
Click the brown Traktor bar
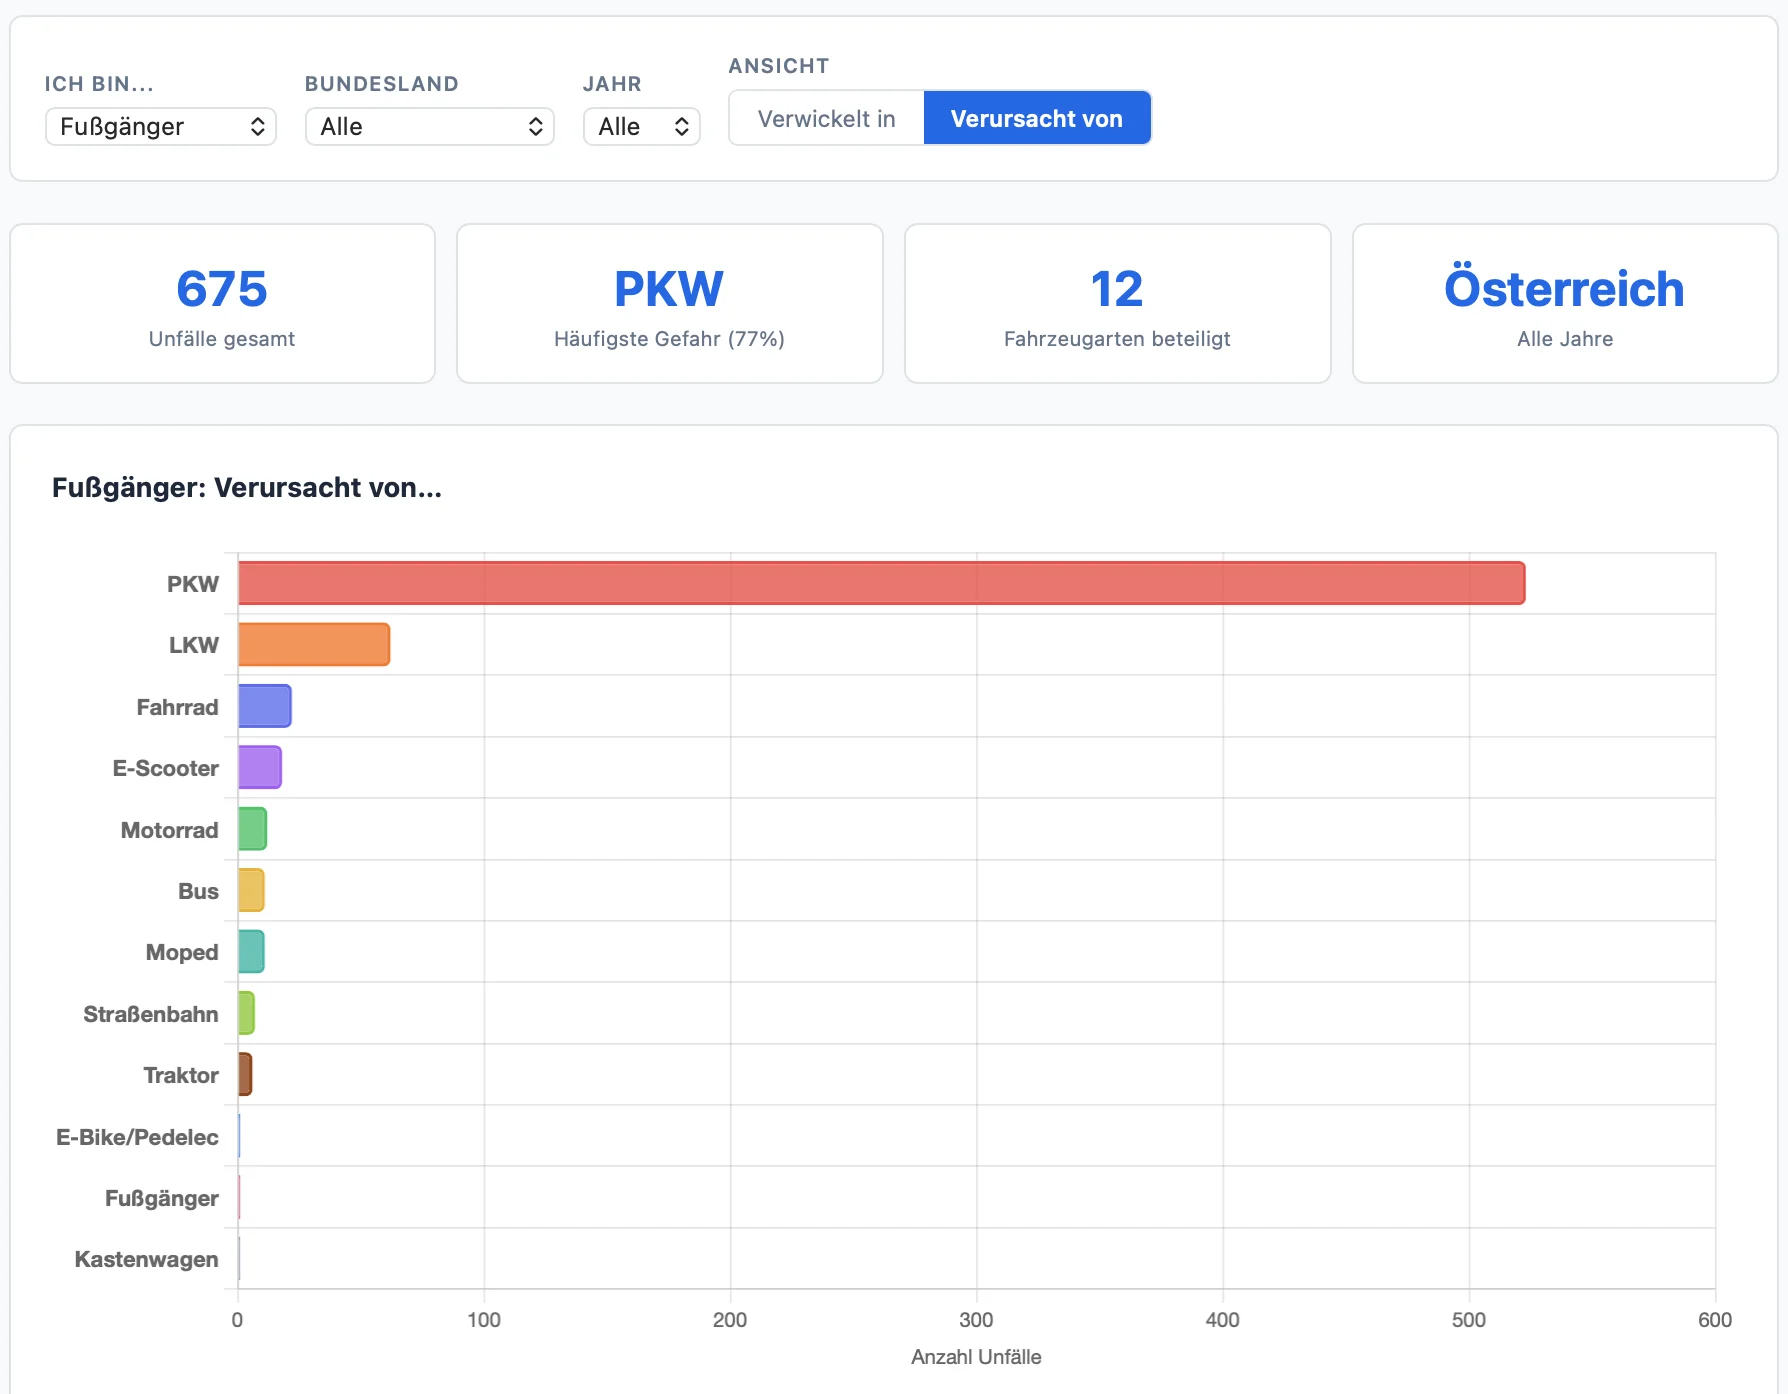[x=245, y=1075]
